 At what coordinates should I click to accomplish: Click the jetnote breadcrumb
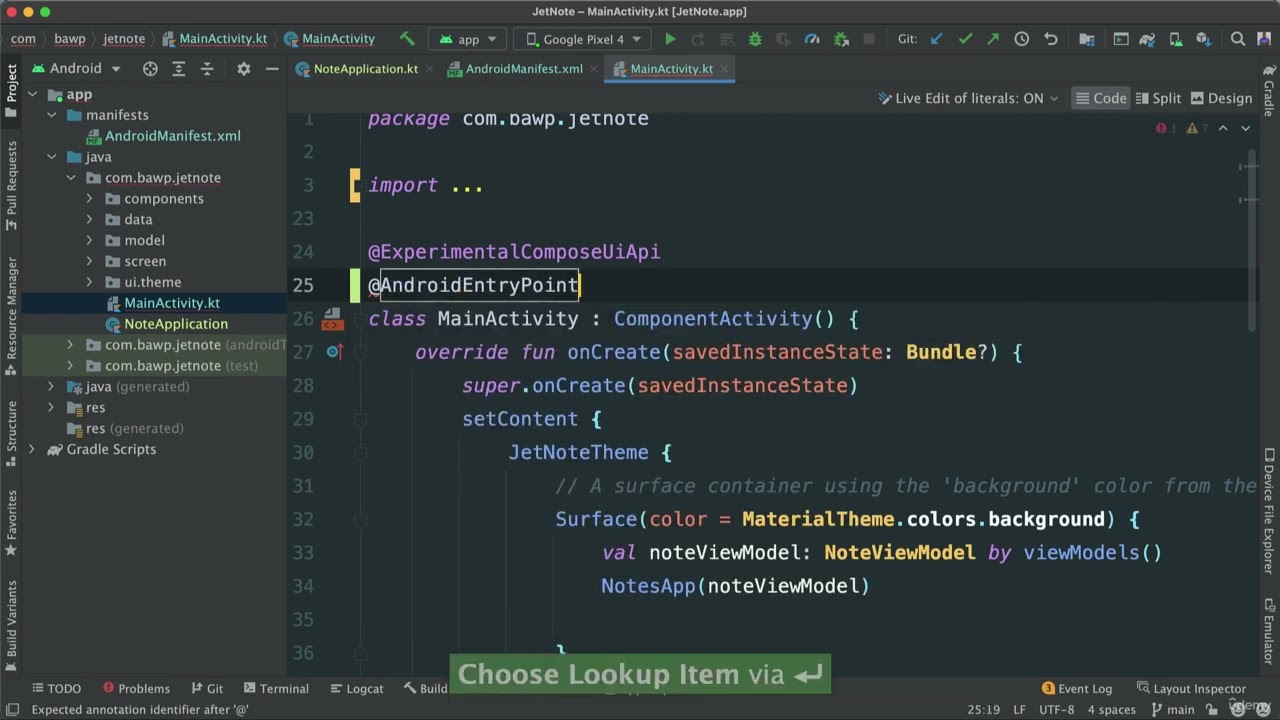click(124, 39)
